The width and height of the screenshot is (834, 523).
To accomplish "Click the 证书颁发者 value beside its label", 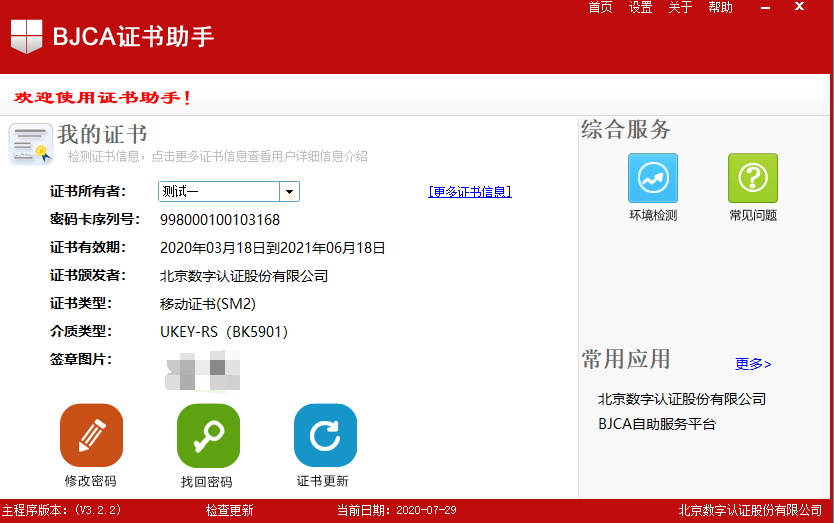I will click(x=244, y=276).
